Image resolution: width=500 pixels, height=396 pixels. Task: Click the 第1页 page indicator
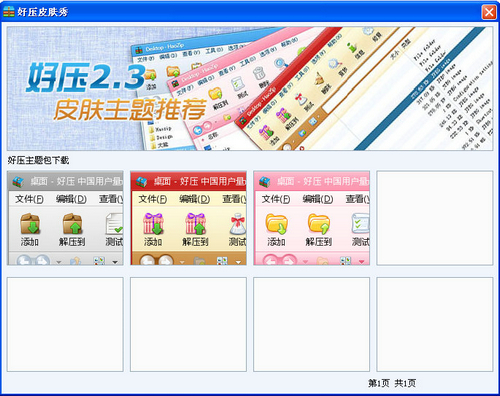coord(379,383)
